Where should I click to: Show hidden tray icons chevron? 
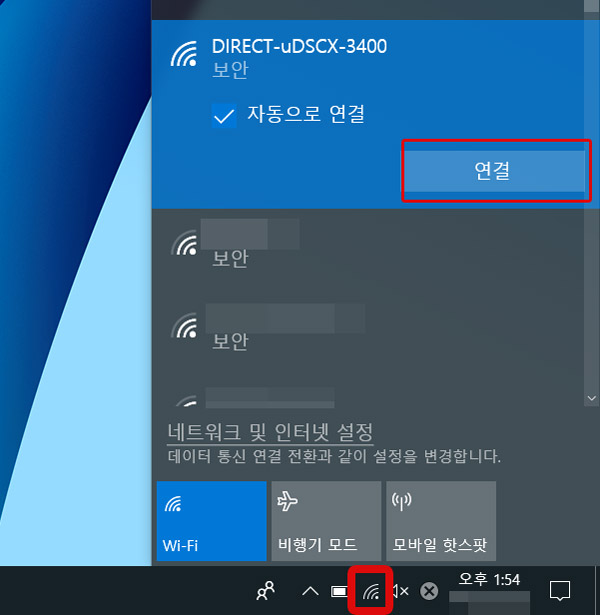tap(310, 591)
